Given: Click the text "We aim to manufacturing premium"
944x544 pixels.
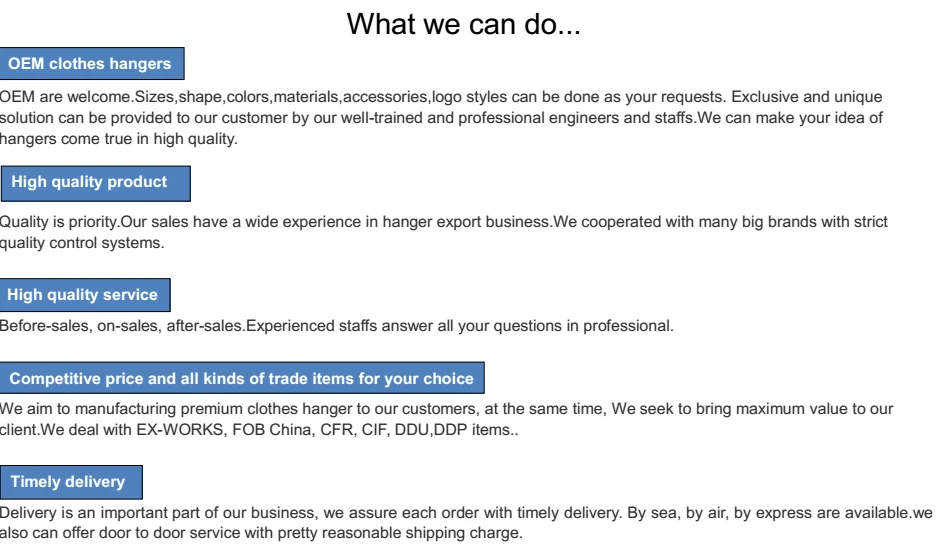Looking at the screenshot, I should [120, 409].
